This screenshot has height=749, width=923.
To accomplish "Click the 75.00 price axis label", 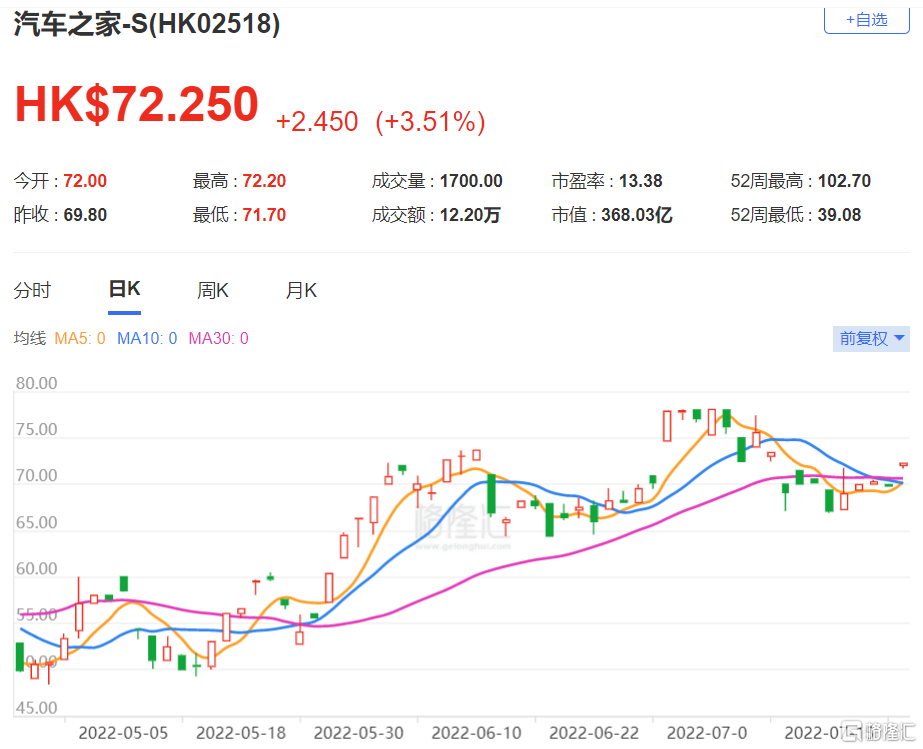I will [36, 429].
